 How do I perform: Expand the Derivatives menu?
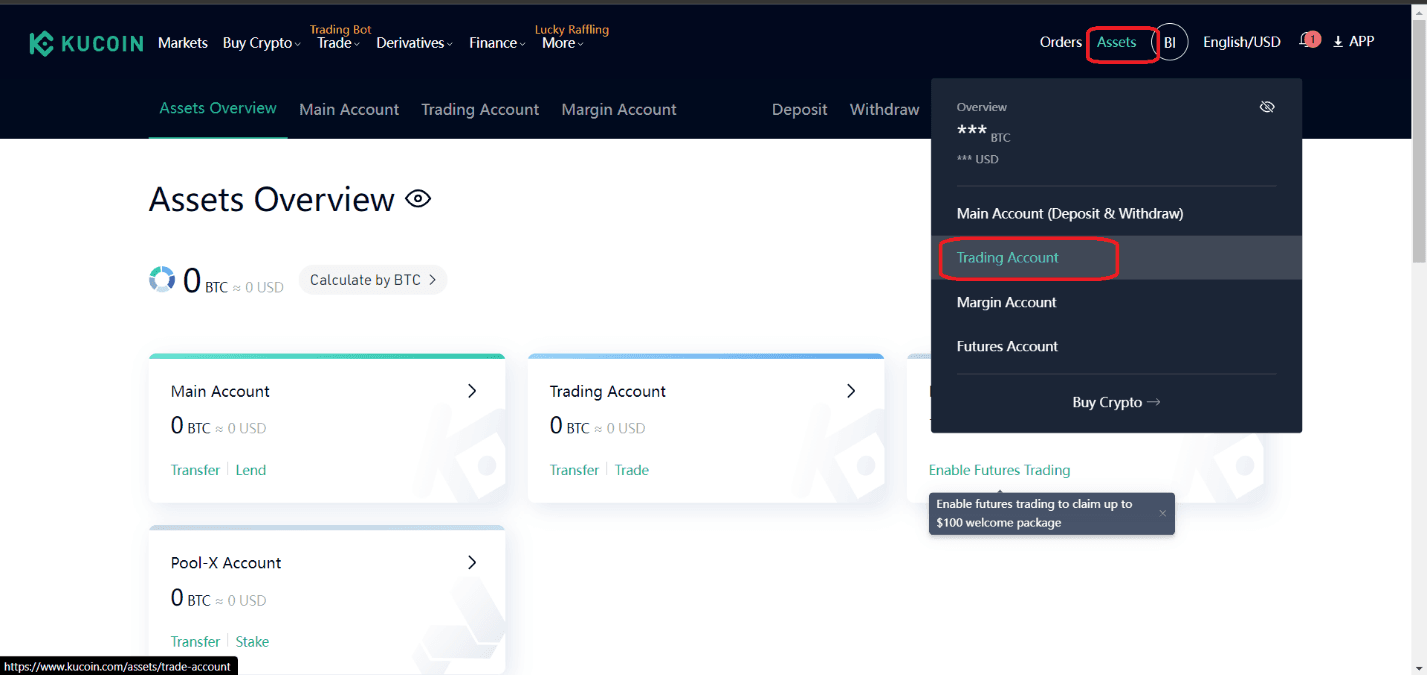tap(414, 43)
